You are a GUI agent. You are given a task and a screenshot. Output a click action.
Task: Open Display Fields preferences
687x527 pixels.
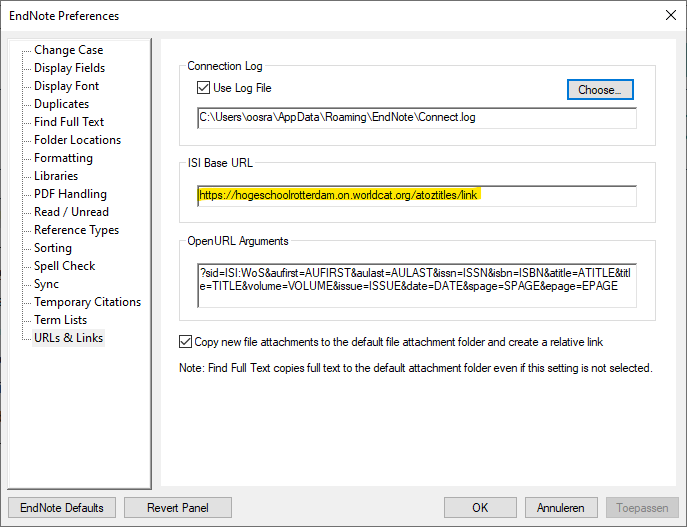pos(69,68)
